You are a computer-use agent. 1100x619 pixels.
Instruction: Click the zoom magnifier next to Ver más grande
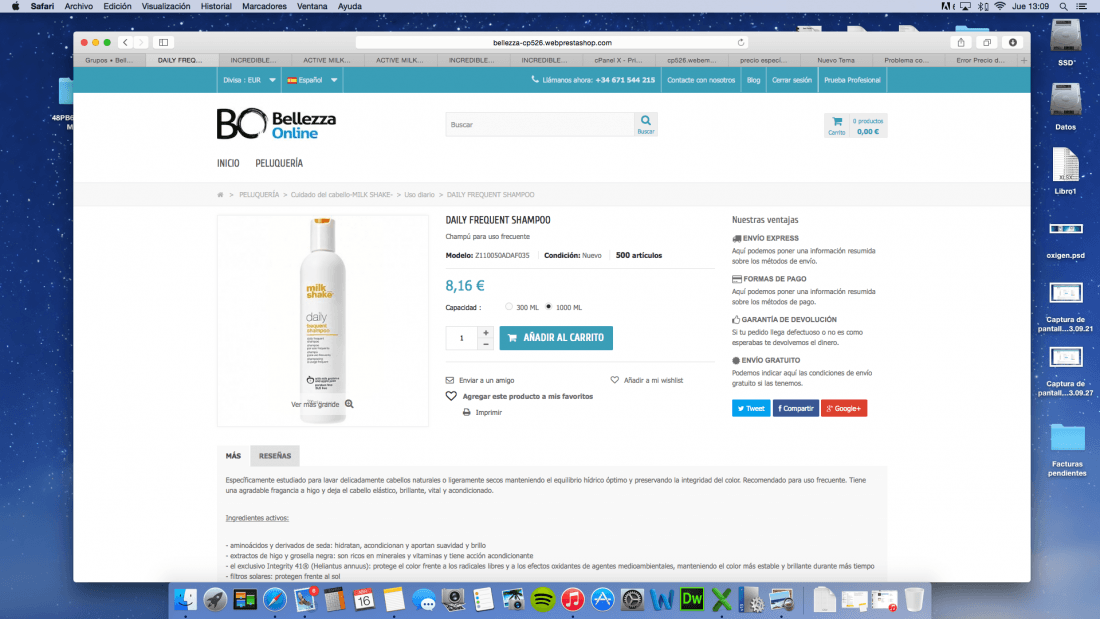[349, 404]
